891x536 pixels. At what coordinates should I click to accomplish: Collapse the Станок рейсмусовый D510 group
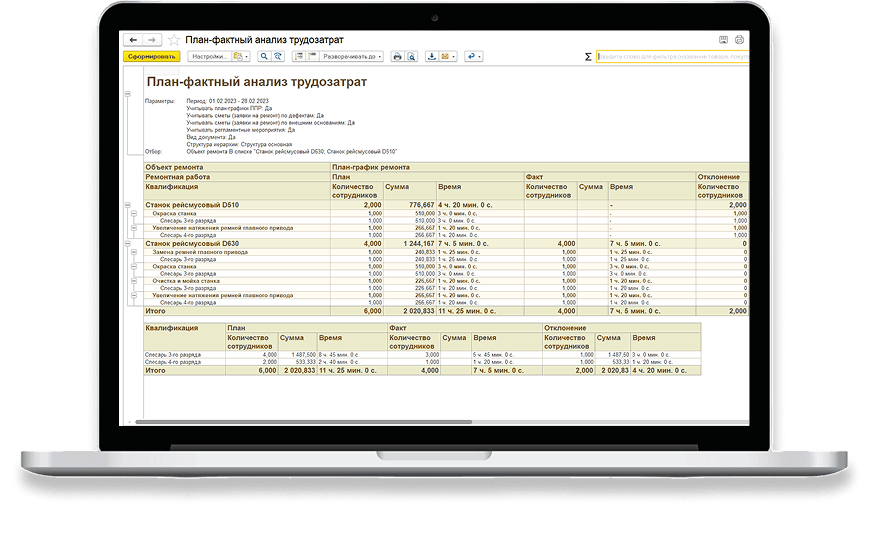coord(128,205)
